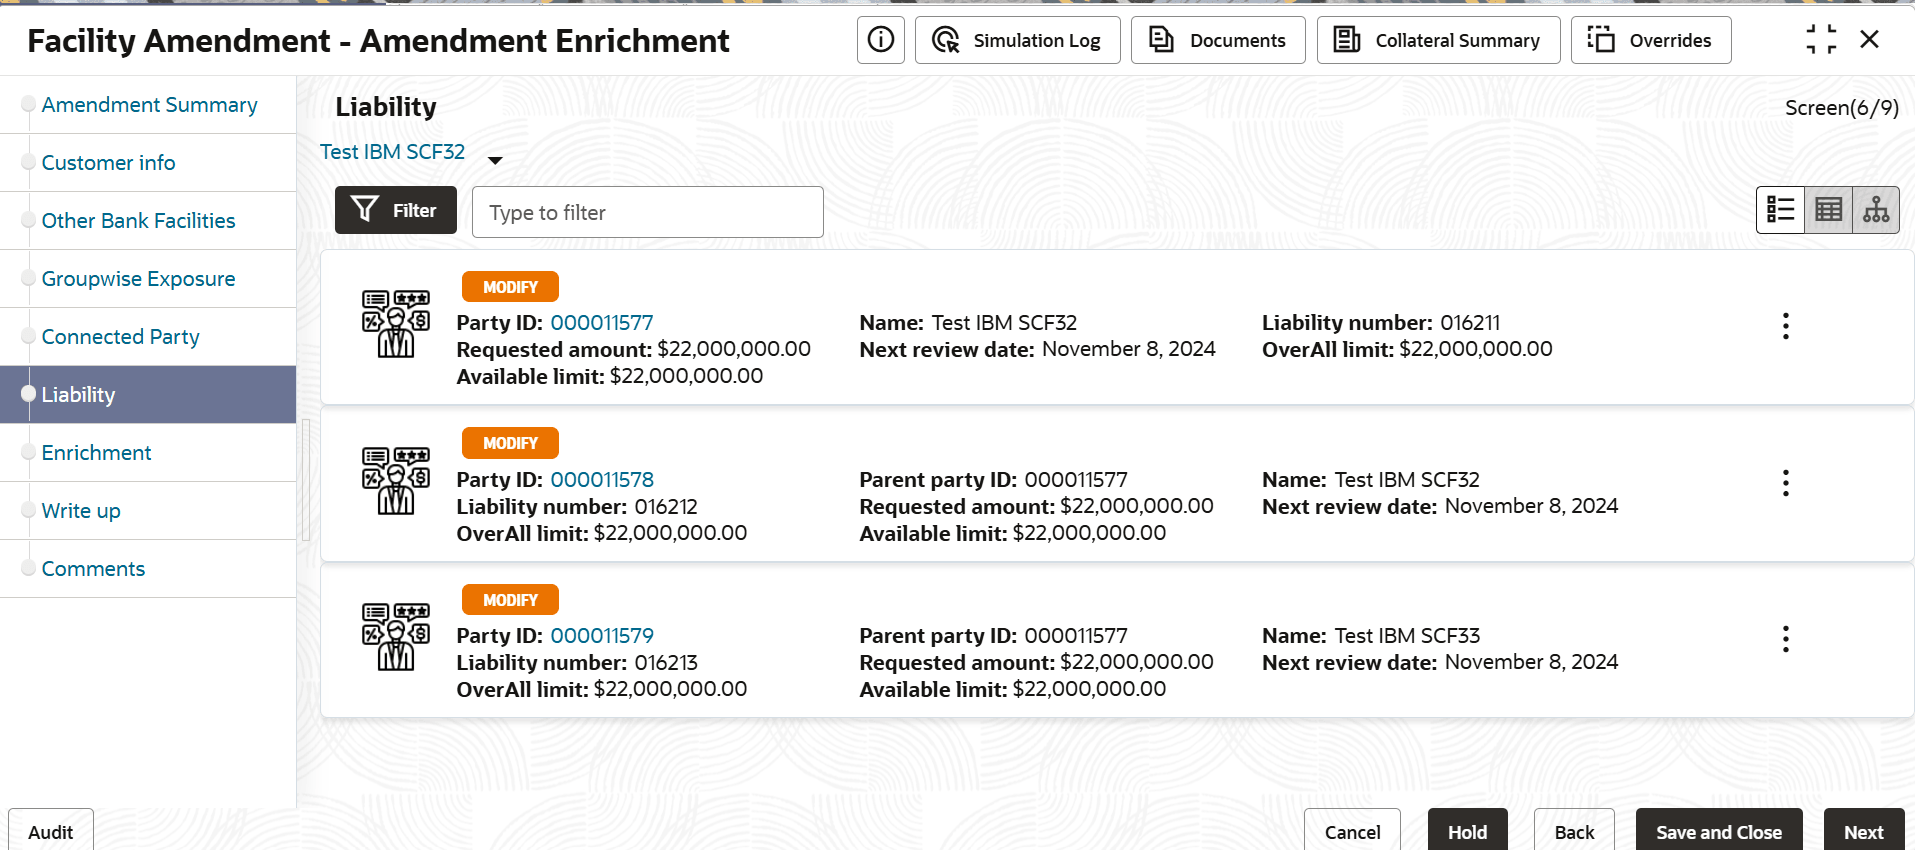
Task: Click Save and Close
Action: (x=1719, y=831)
